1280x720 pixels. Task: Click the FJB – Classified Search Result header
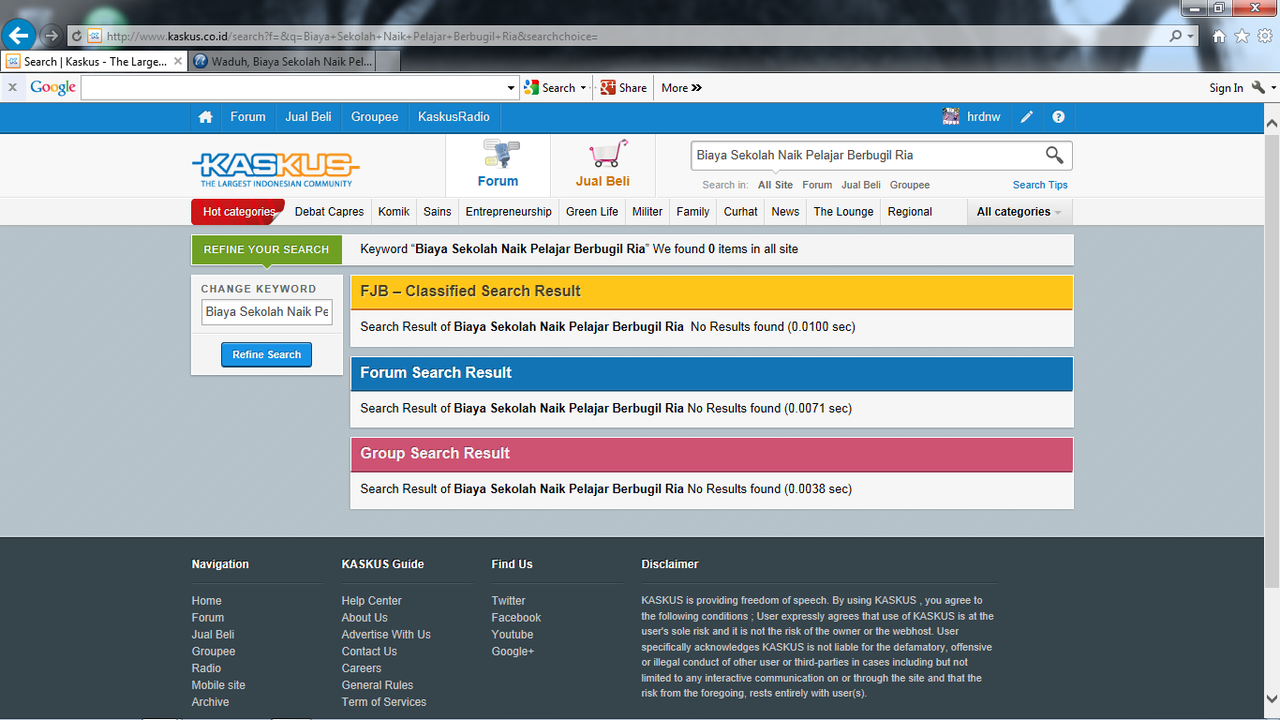tap(711, 291)
